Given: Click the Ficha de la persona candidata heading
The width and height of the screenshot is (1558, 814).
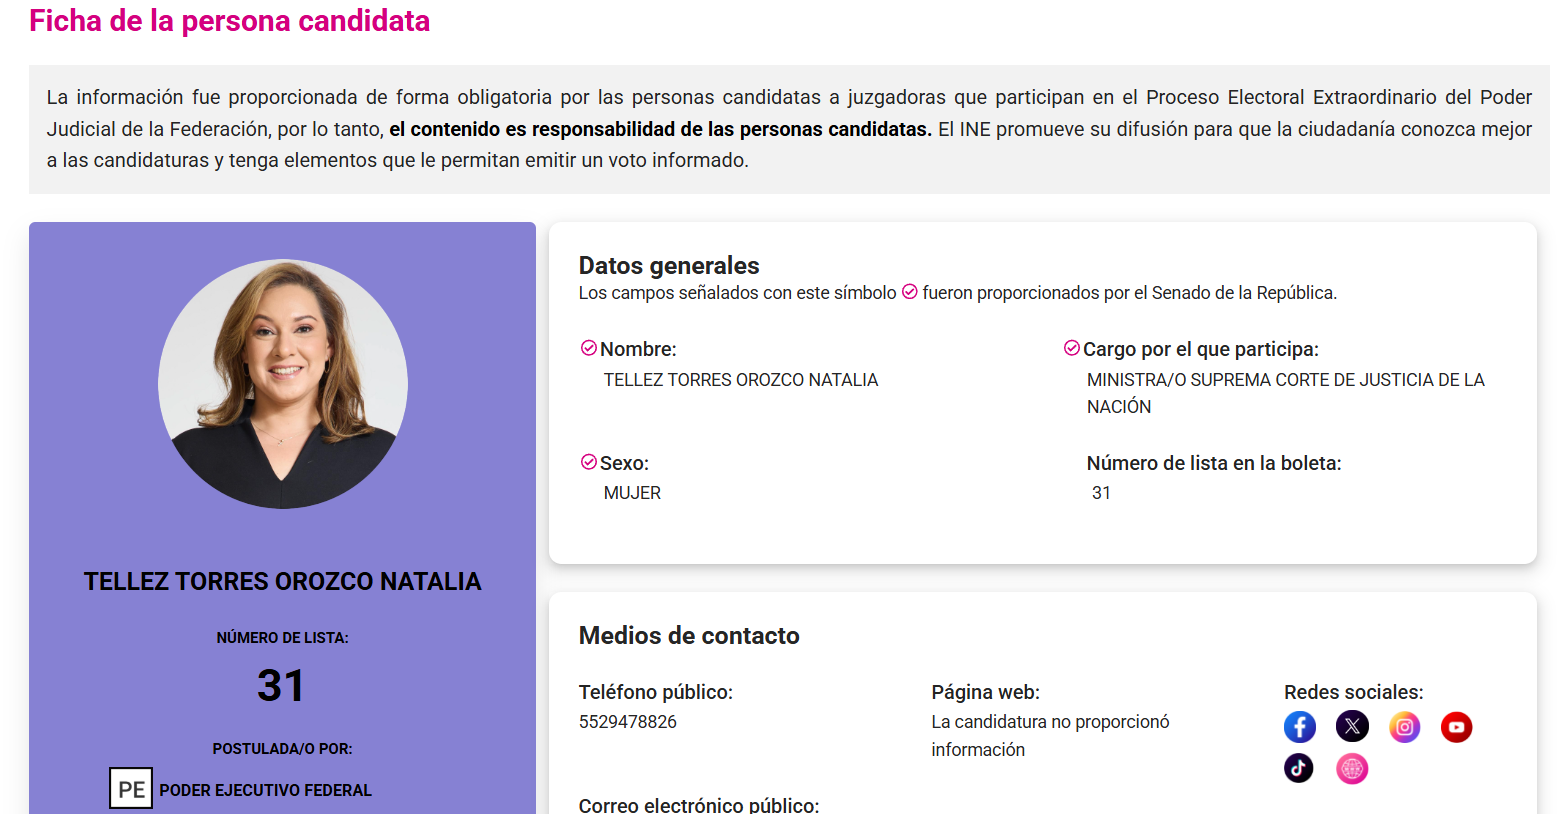Looking at the screenshot, I should pyautogui.click(x=230, y=21).
